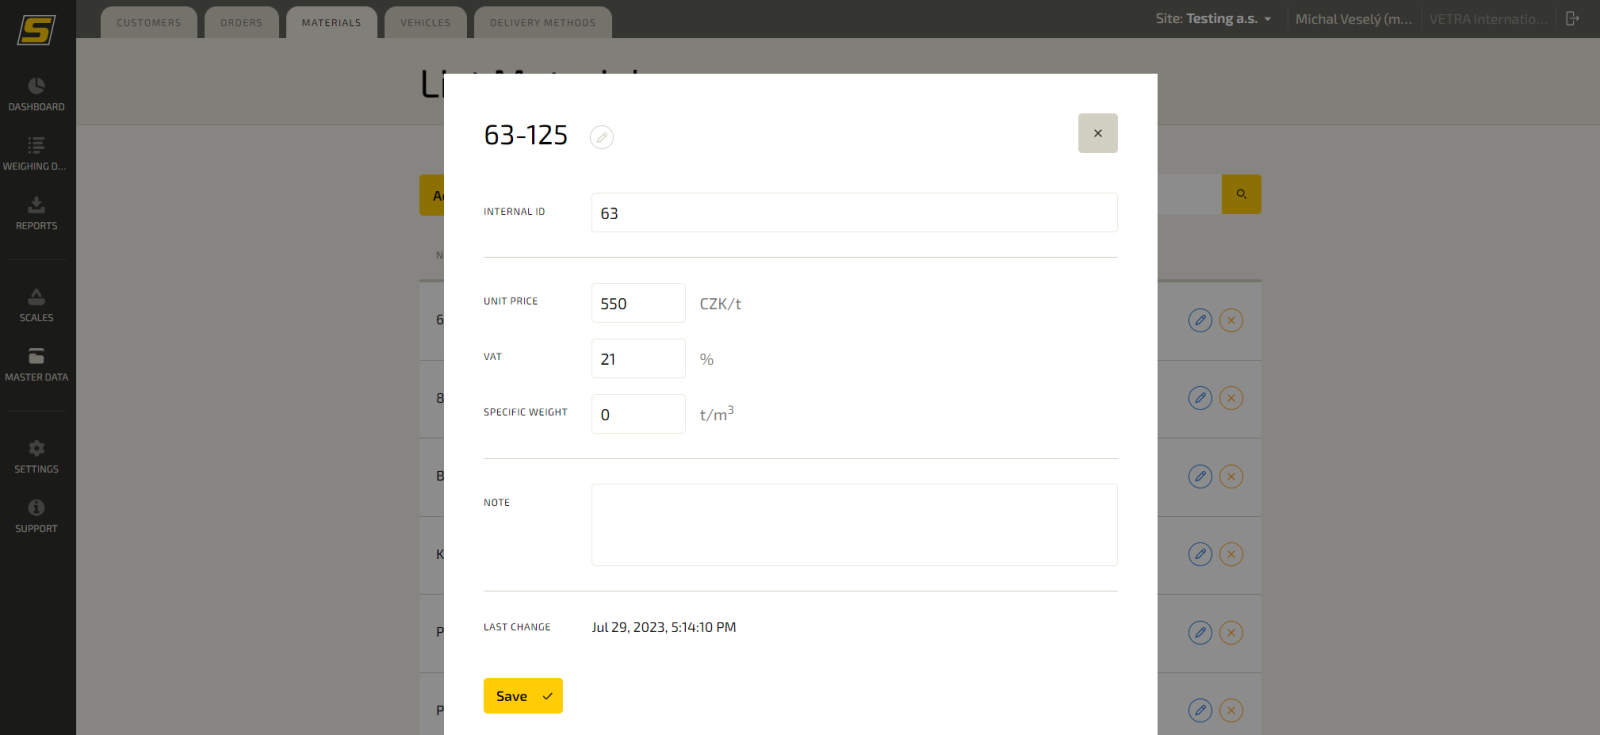The width and height of the screenshot is (1600, 735).
Task: Edit the sixth material row with the pencil icon
Action: 1200,710
